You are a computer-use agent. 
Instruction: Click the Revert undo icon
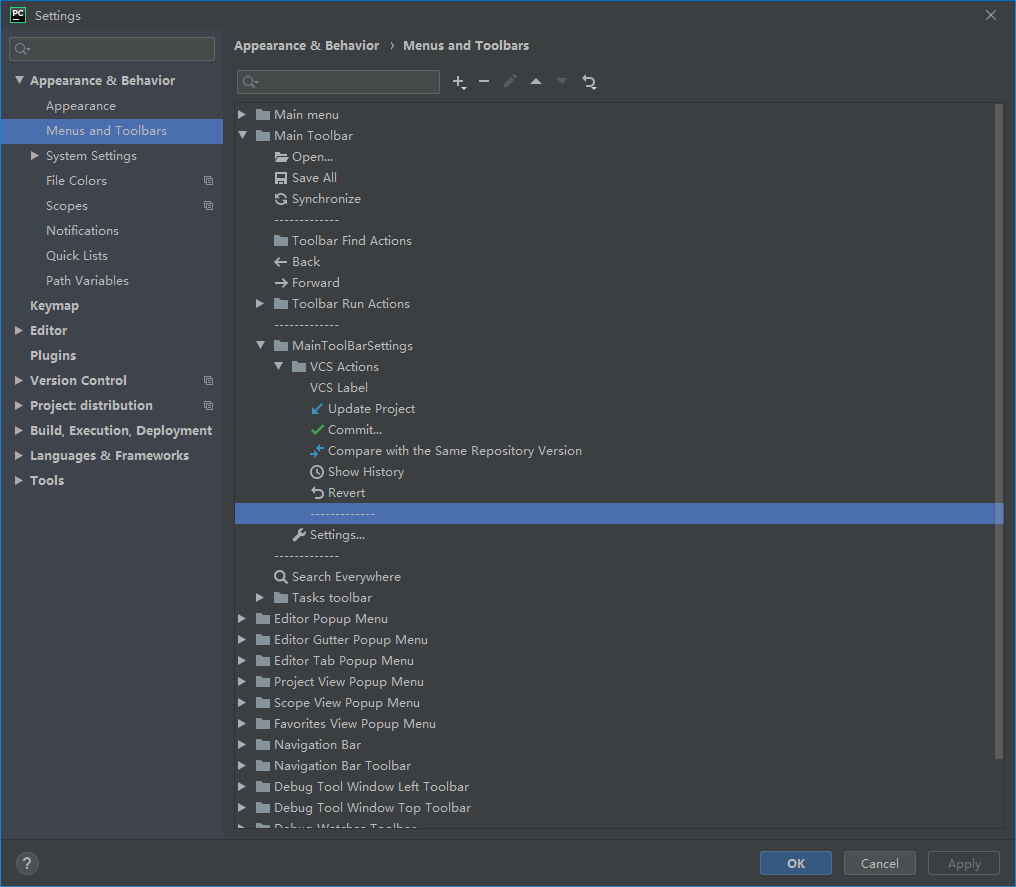[x=317, y=493]
